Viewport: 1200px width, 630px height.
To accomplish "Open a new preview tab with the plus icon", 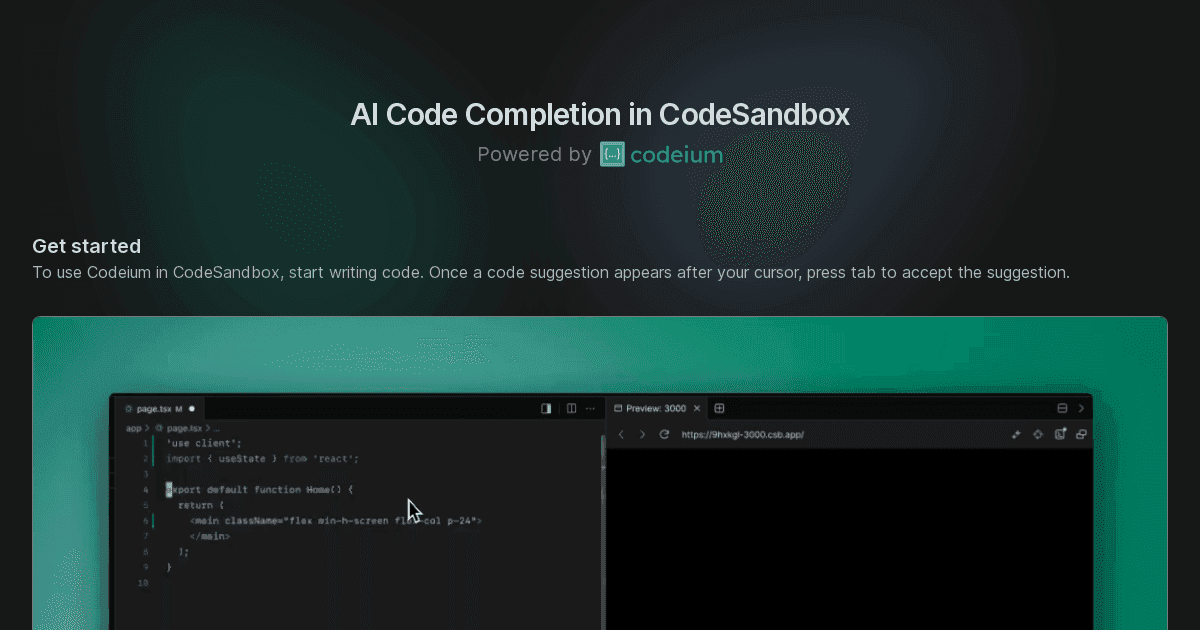I will [x=719, y=408].
